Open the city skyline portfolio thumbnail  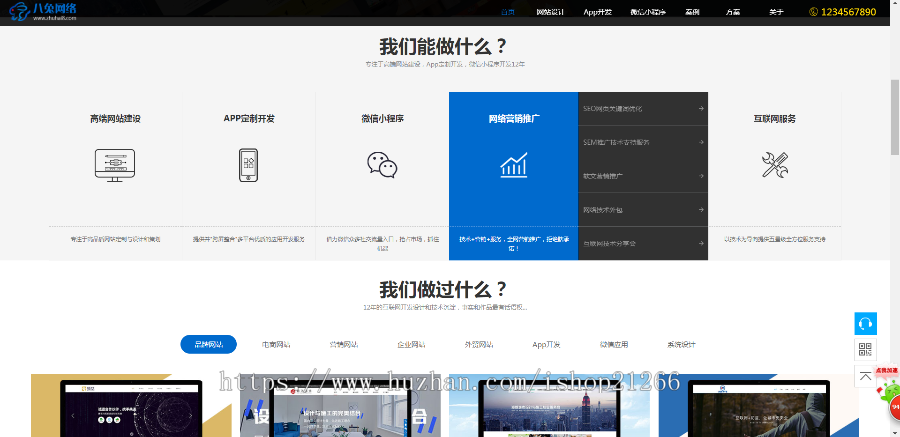[x=549, y=405]
